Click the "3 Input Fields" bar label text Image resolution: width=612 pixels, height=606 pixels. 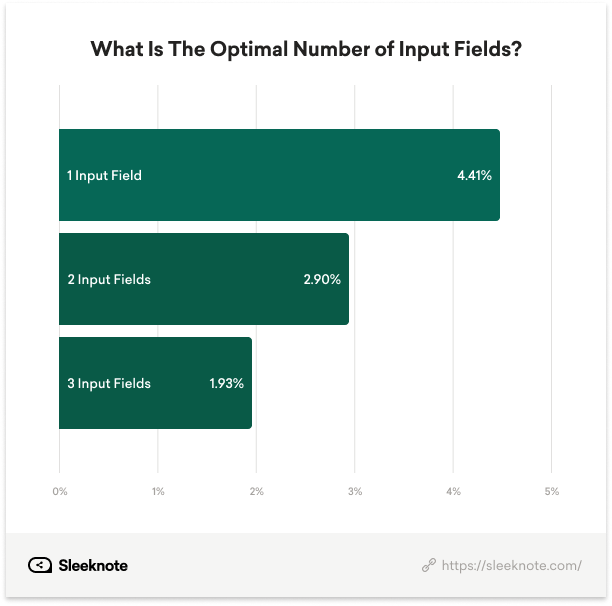coord(109,384)
